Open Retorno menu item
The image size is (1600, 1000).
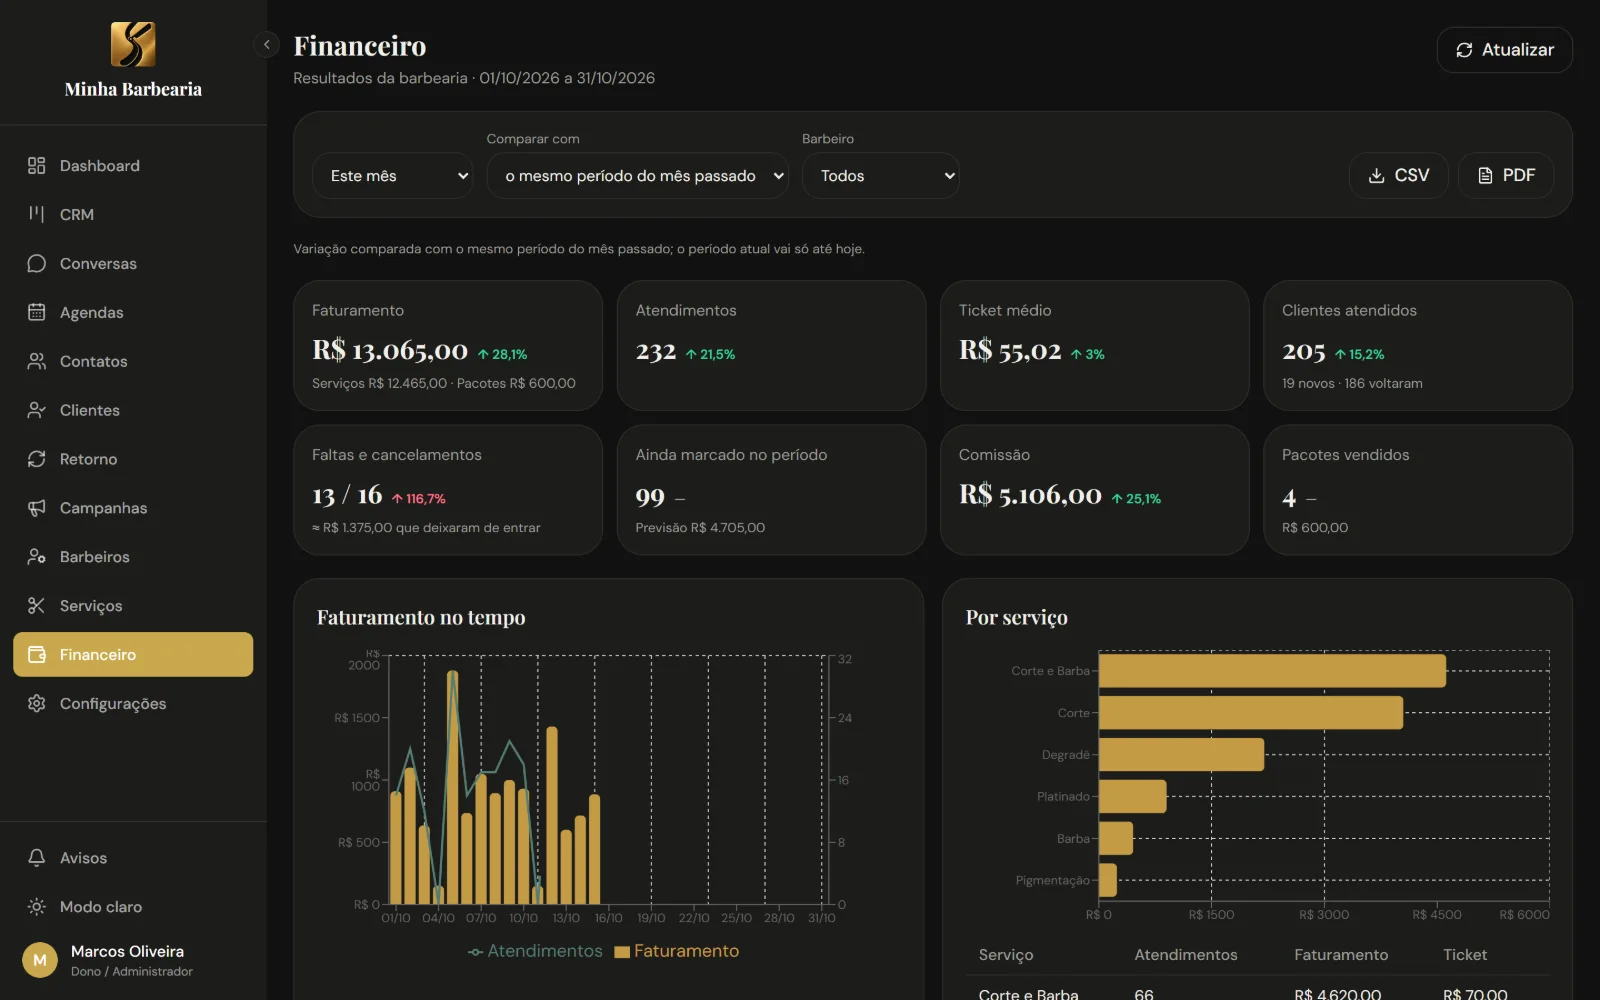[x=133, y=459]
